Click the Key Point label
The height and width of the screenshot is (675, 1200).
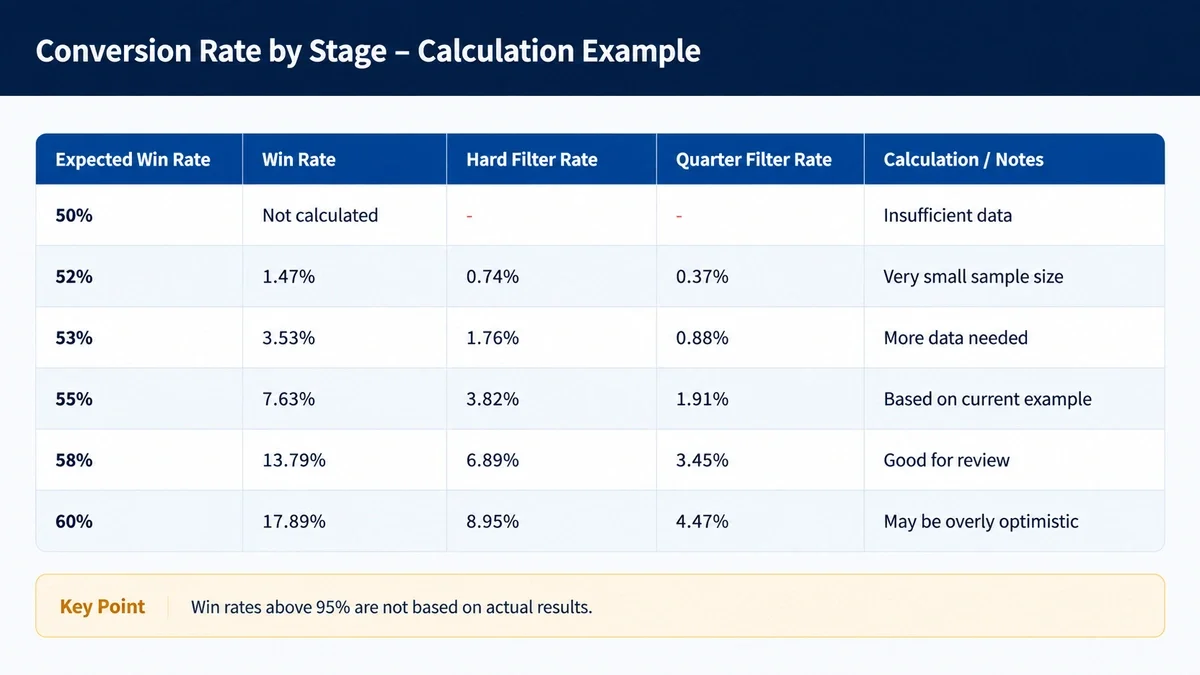(102, 606)
